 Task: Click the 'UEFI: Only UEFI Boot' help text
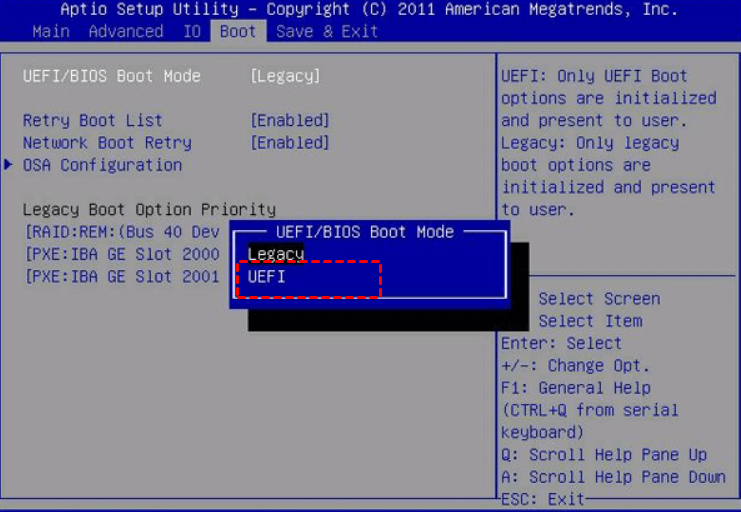pos(594,76)
